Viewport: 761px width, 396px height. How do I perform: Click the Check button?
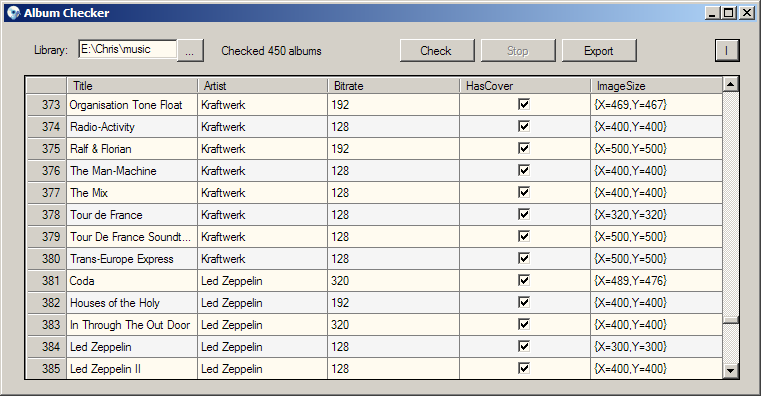pyautogui.click(x=437, y=50)
